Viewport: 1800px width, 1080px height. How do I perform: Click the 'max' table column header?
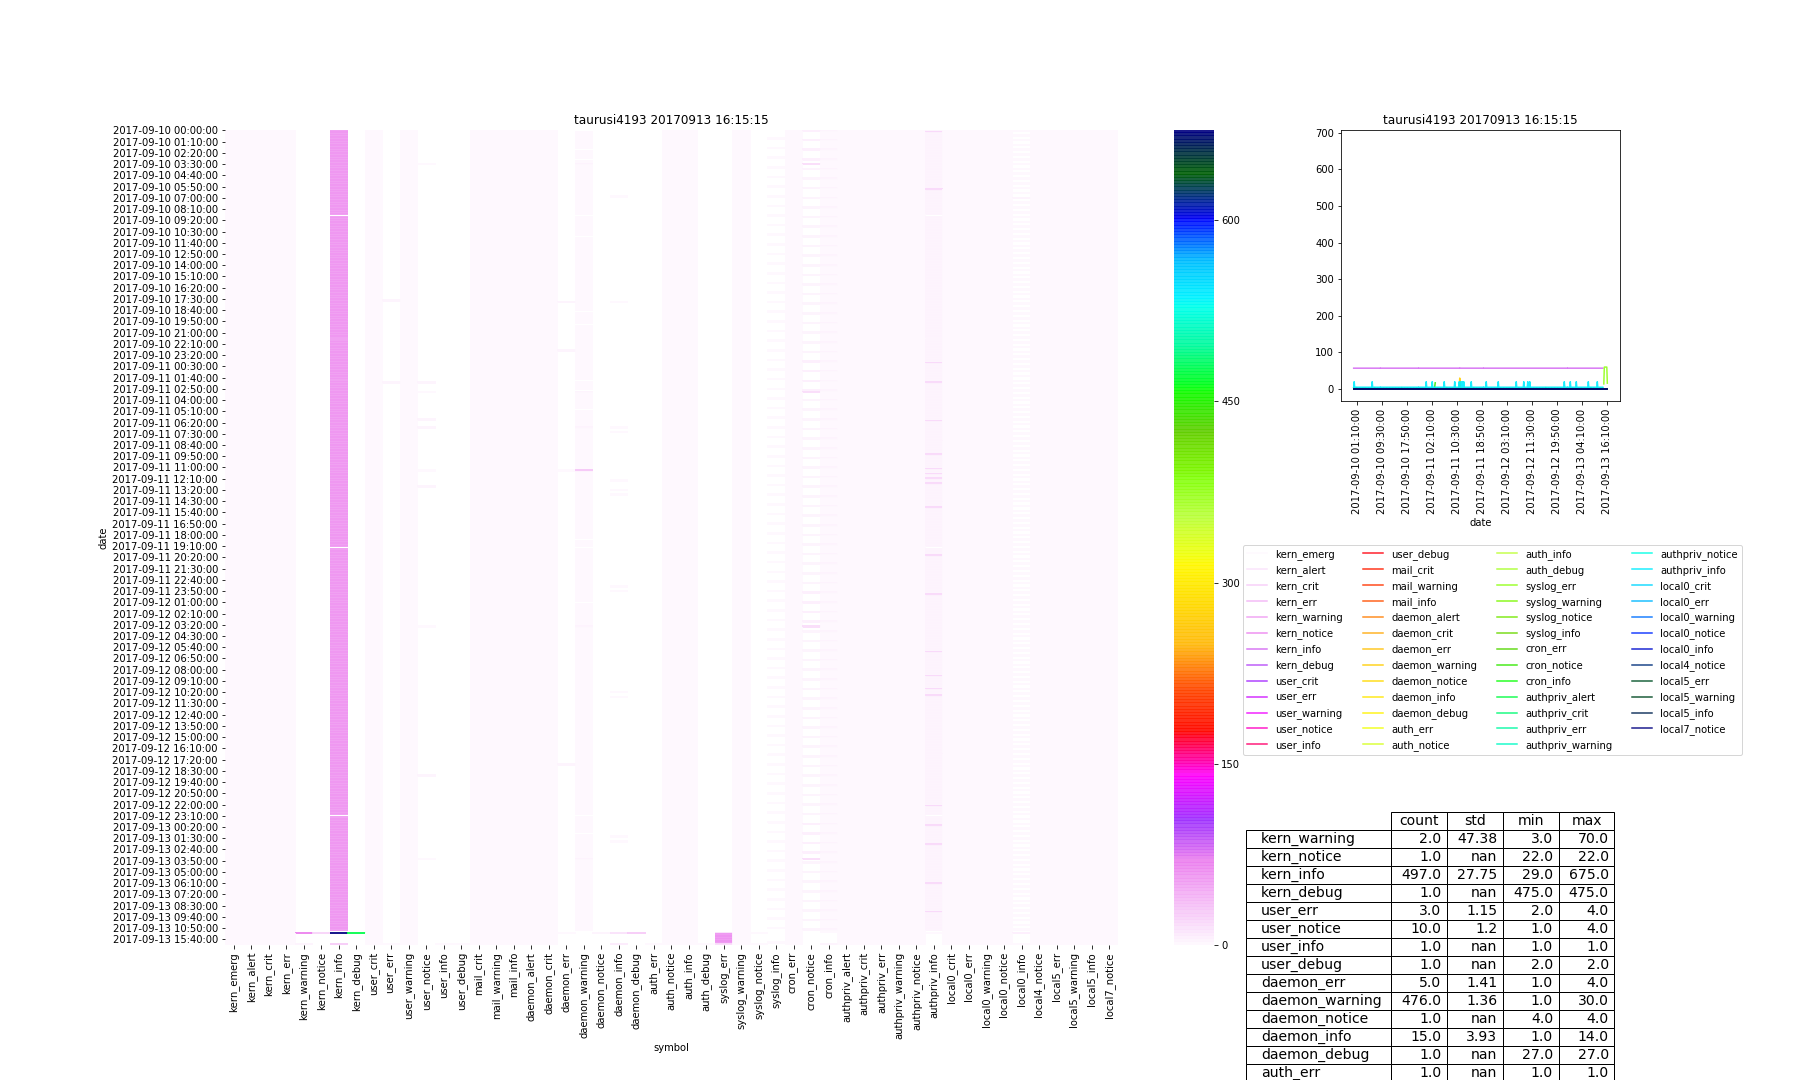[1586, 821]
